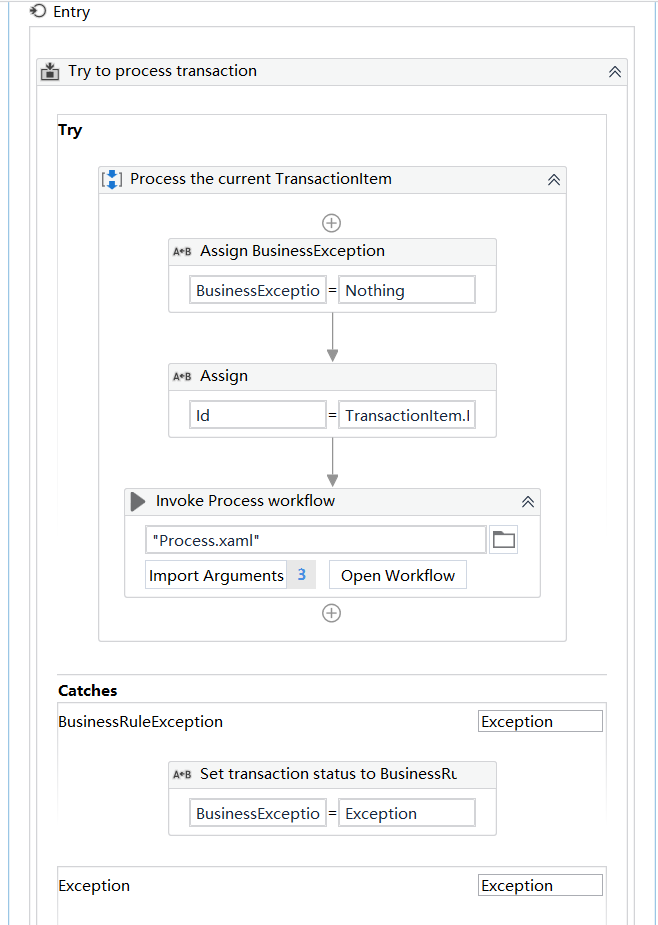Browse for workflow file with folder icon
This screenshot has width=658, height=925.
coord(503,540)
